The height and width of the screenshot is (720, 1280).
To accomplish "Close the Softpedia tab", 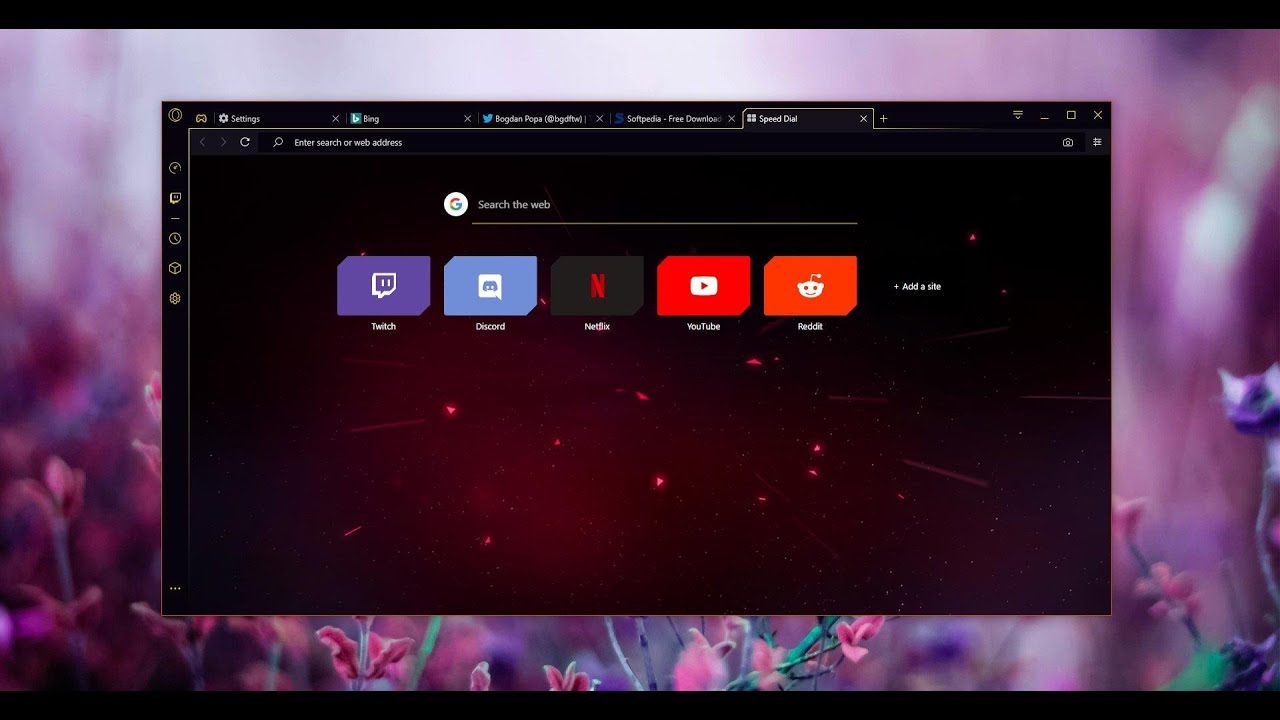I will point(731,118).
